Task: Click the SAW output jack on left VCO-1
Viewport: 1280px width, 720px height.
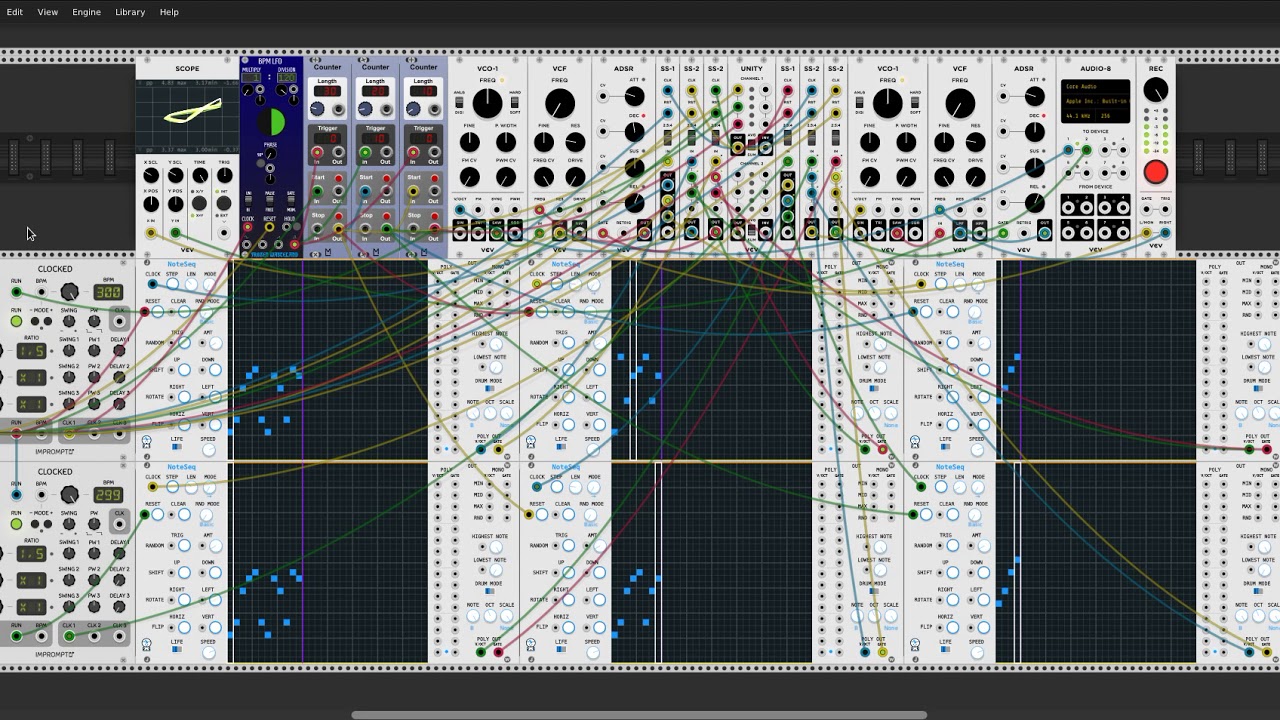Action: coord(497,233)
